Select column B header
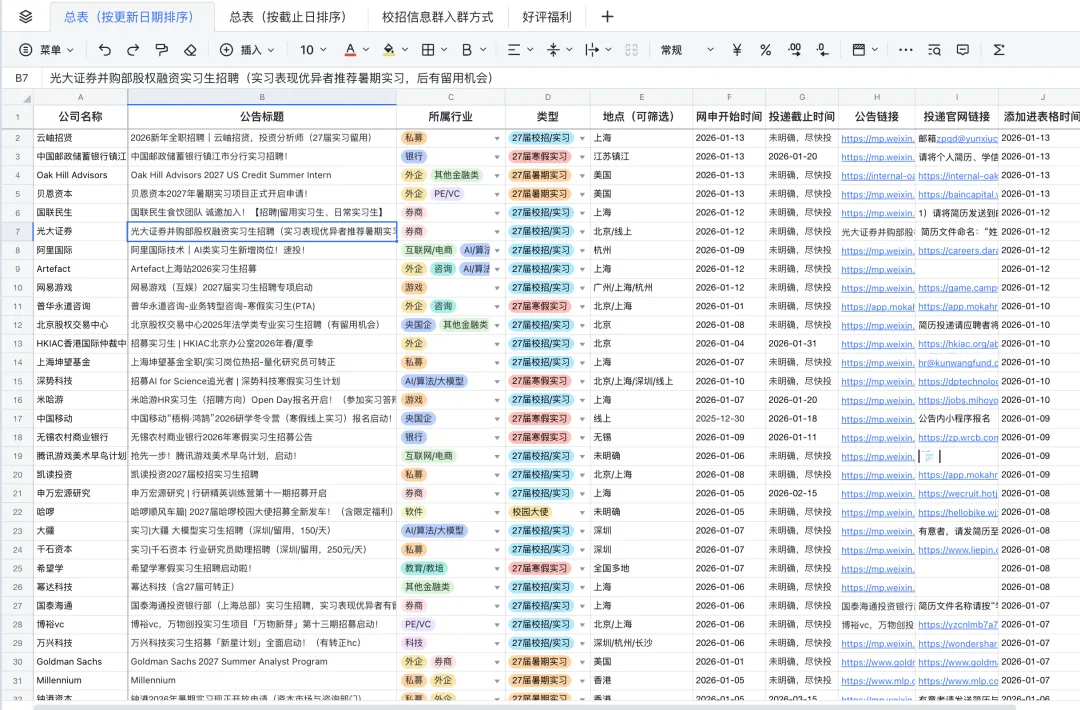The image size is (1080, 710). click(x=262, y=97)
